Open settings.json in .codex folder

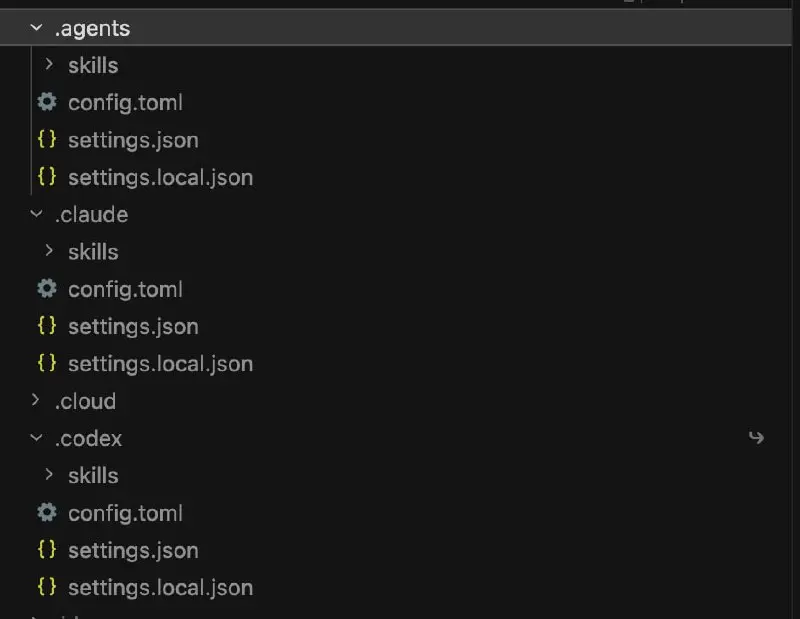pos(133,551)
